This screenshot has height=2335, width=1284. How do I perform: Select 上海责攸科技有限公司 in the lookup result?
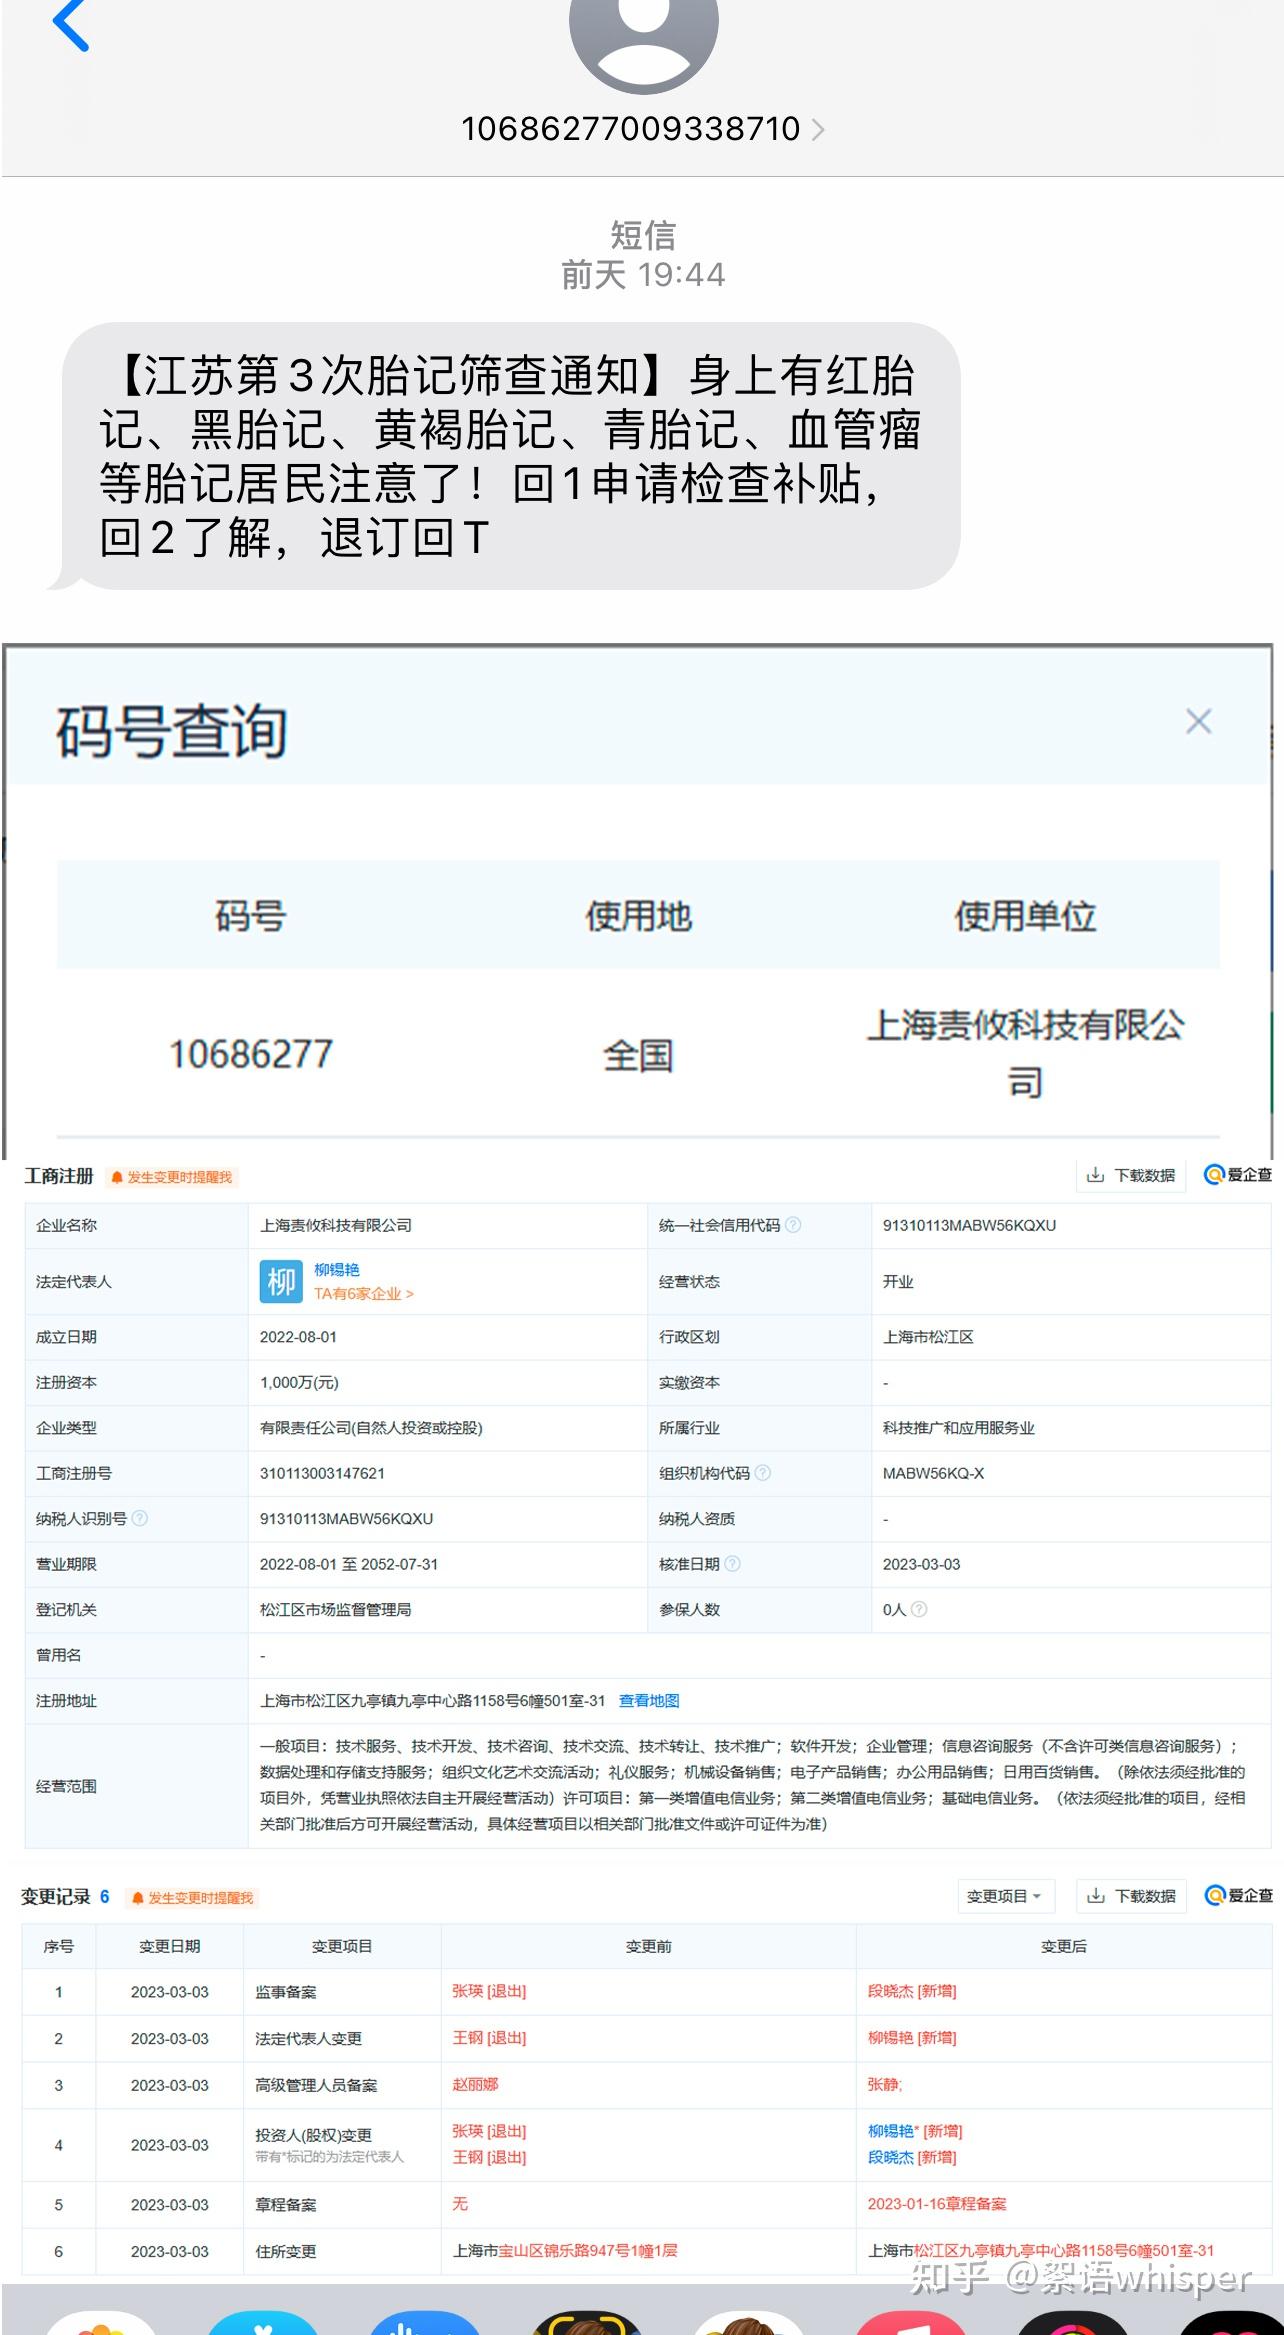(1025, 1053)
